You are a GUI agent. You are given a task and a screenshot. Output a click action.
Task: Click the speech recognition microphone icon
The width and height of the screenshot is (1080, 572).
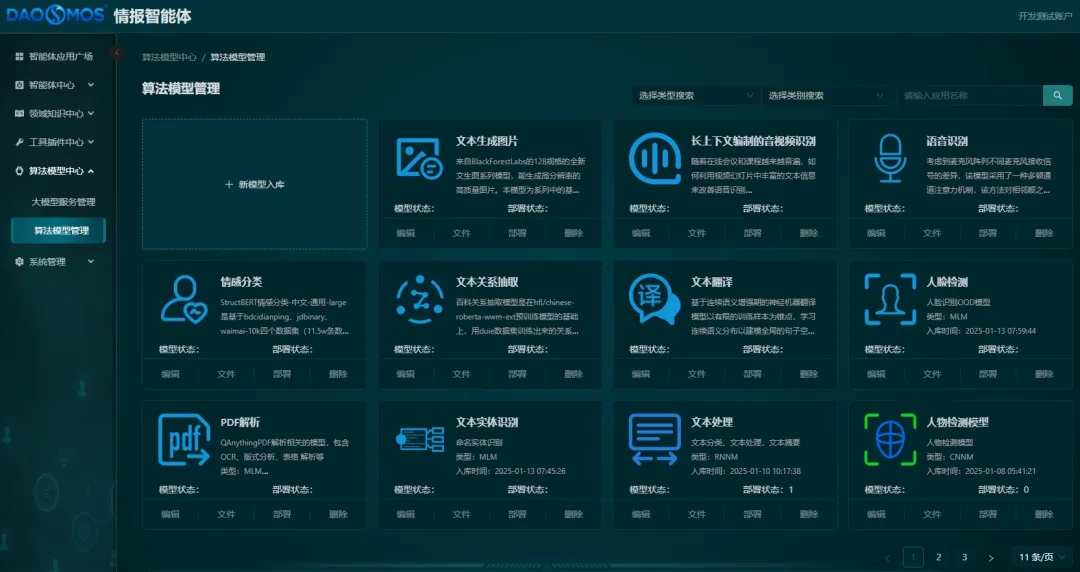[x=889, y=158]
